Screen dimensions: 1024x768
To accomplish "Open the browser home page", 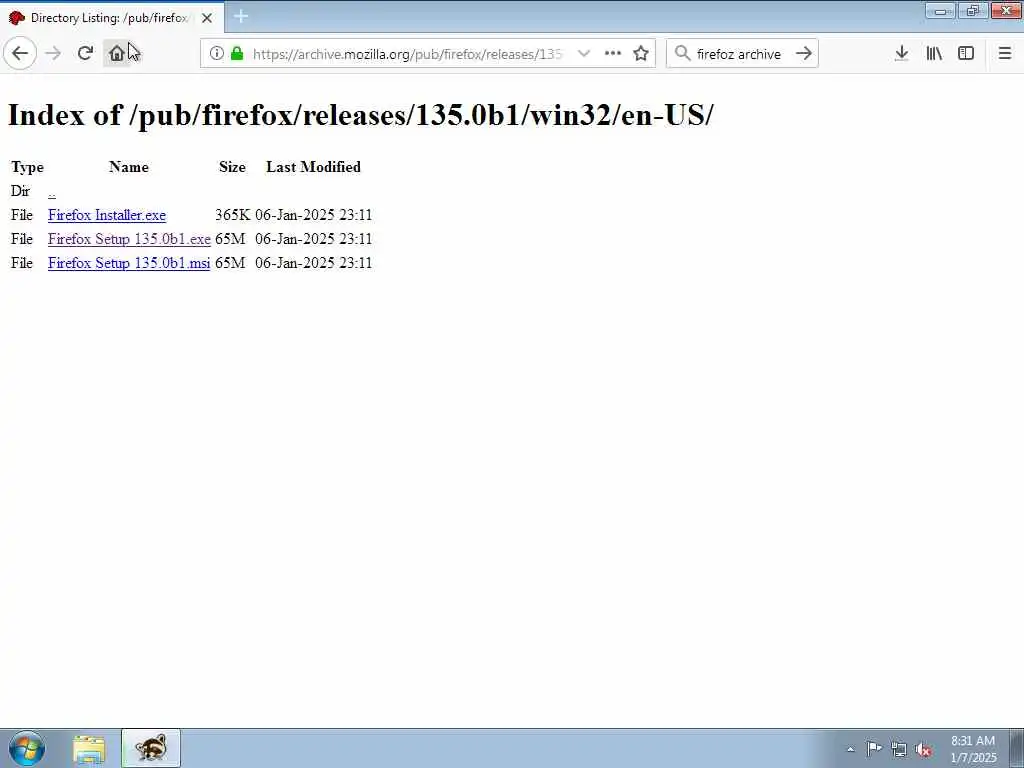I will pos(117,54).
